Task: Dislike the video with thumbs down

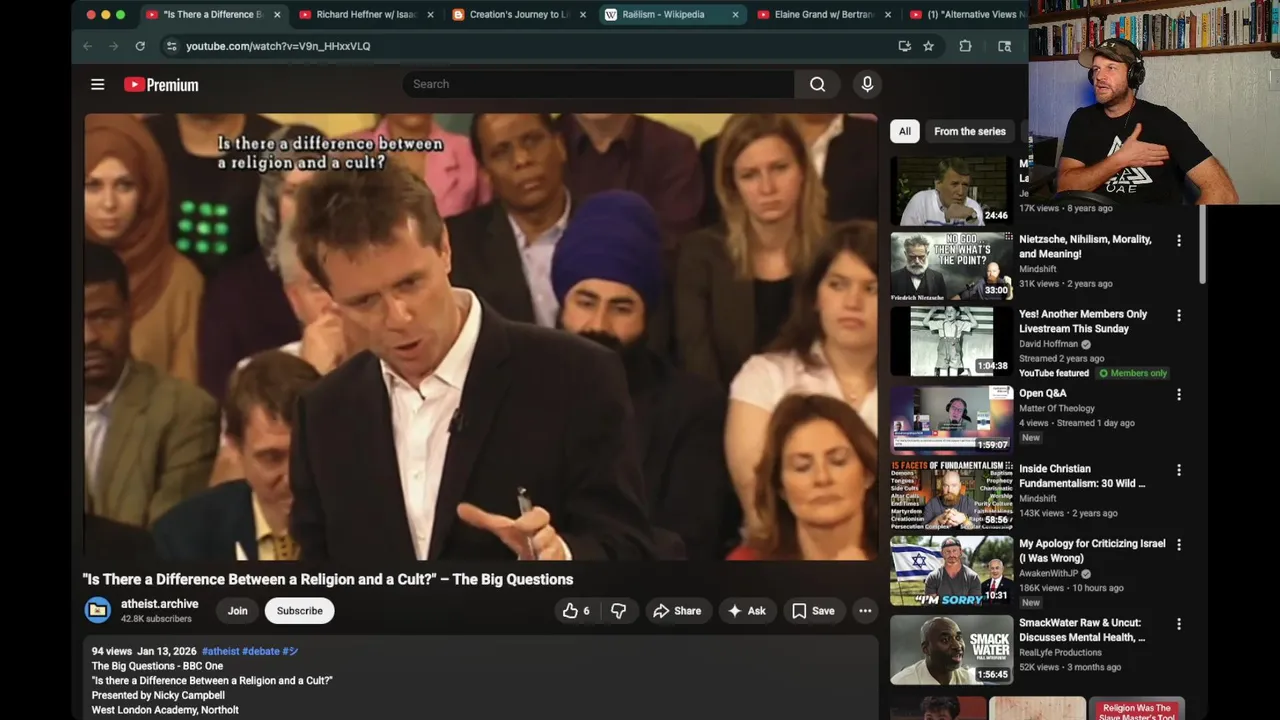Action: [618, 611]
